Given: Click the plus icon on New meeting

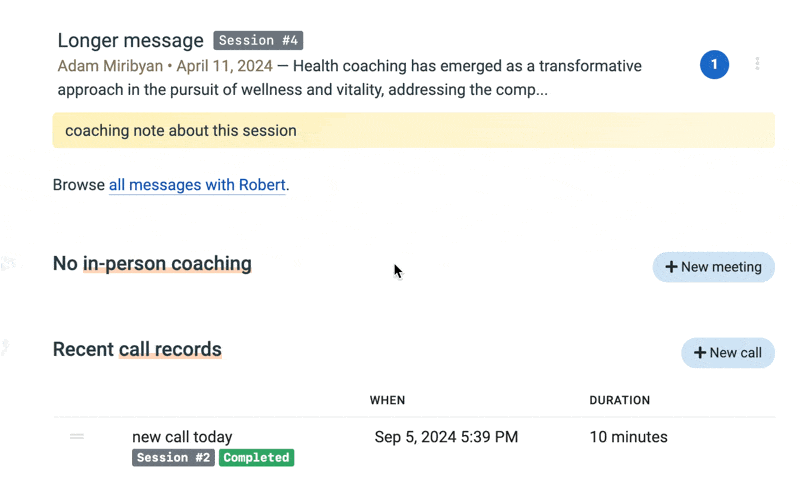Looking at the screenshot, I should (671, 267).
